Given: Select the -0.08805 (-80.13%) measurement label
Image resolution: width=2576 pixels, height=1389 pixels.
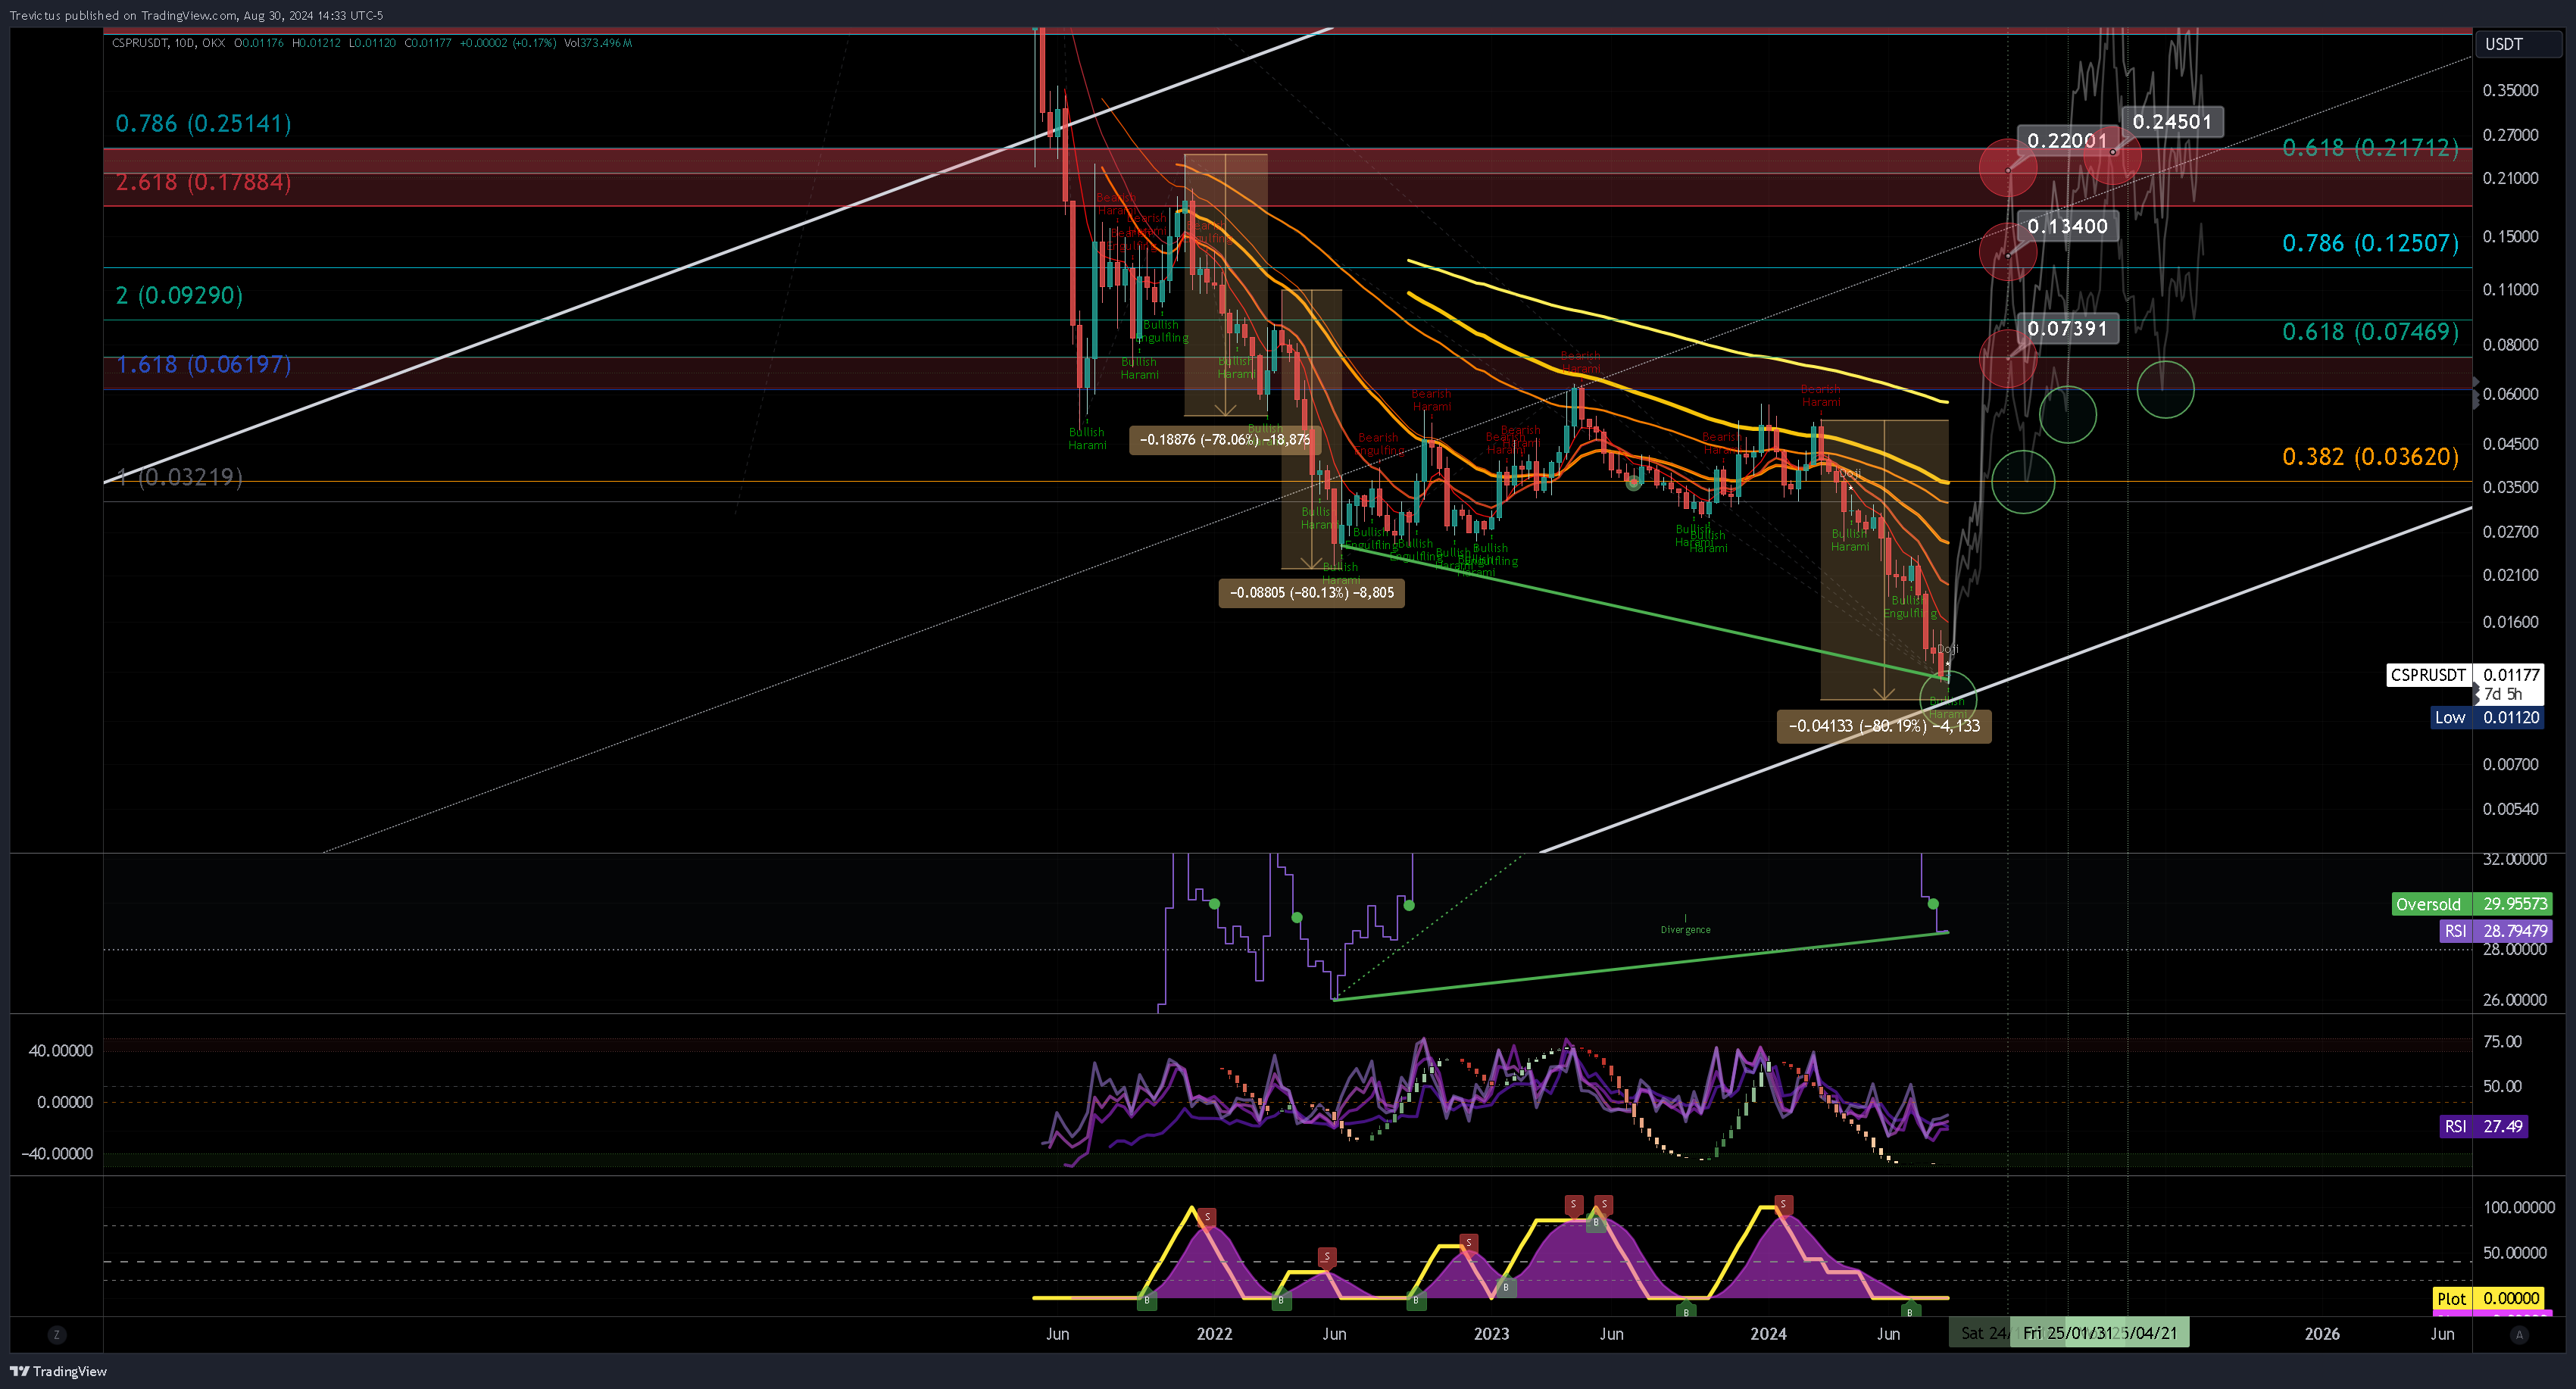Looking at the screenshot, I should coord(1311,593).
